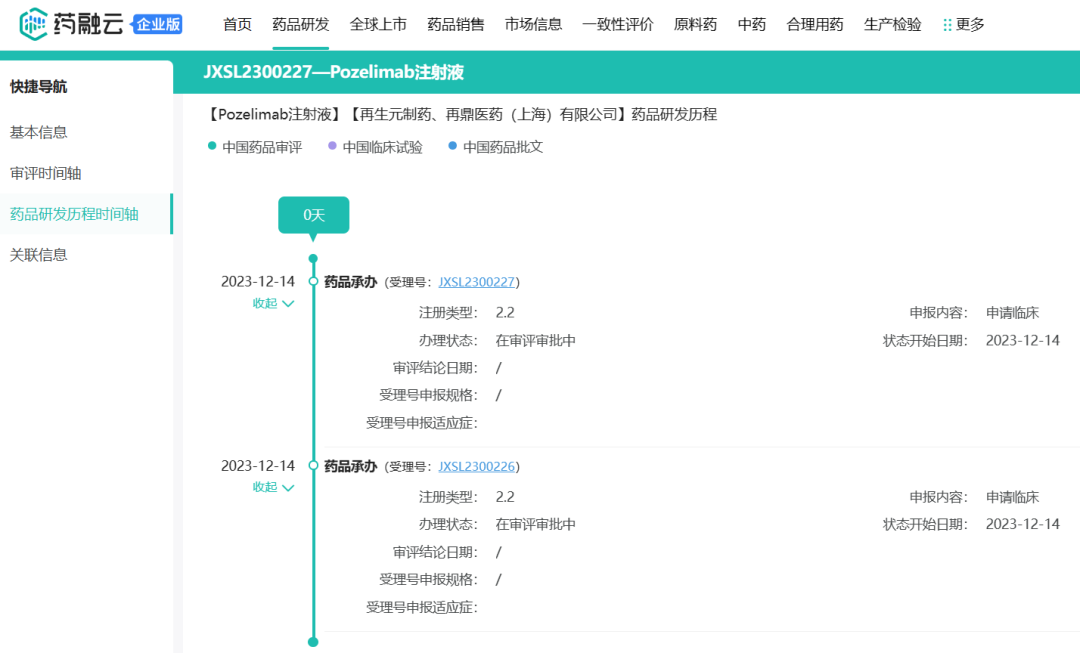The image size is (1080, 653).
Task: Select 全球上市 in navigation bar
Action: [378, 24]
